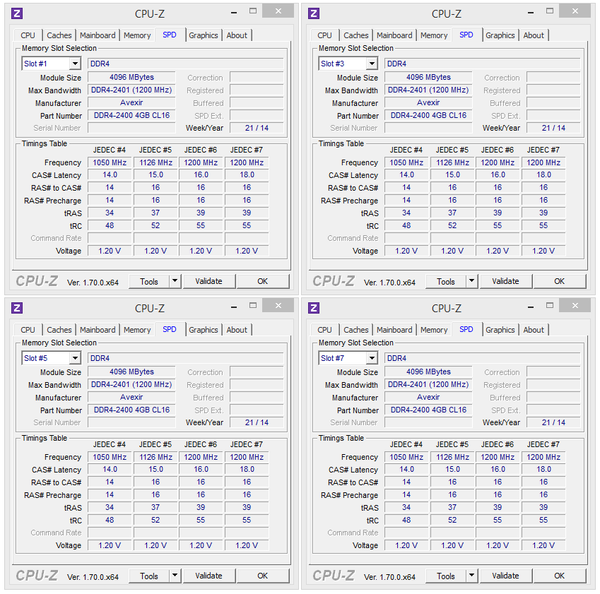Click Tools button in Slot #3 window

click(446, 281)
